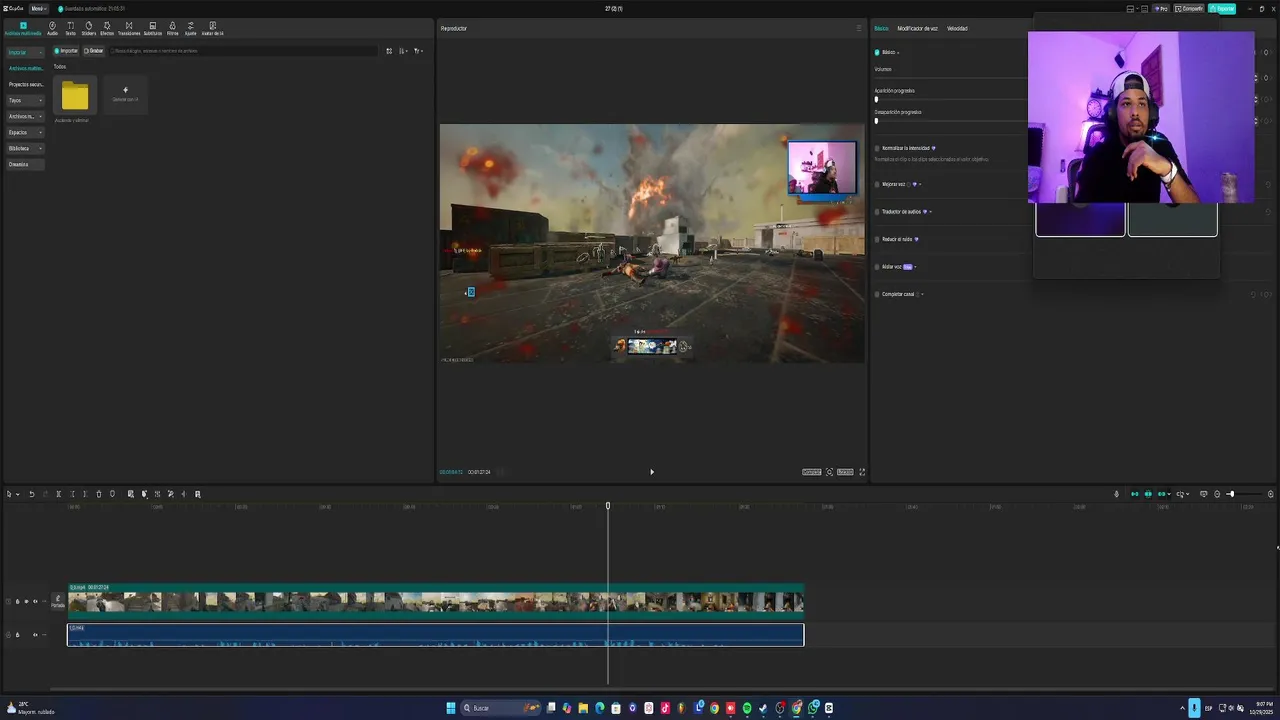The height and width of the screenshot is (720, 1280).
Task: Open the Ajuste panel
Action: pos(190,28)
